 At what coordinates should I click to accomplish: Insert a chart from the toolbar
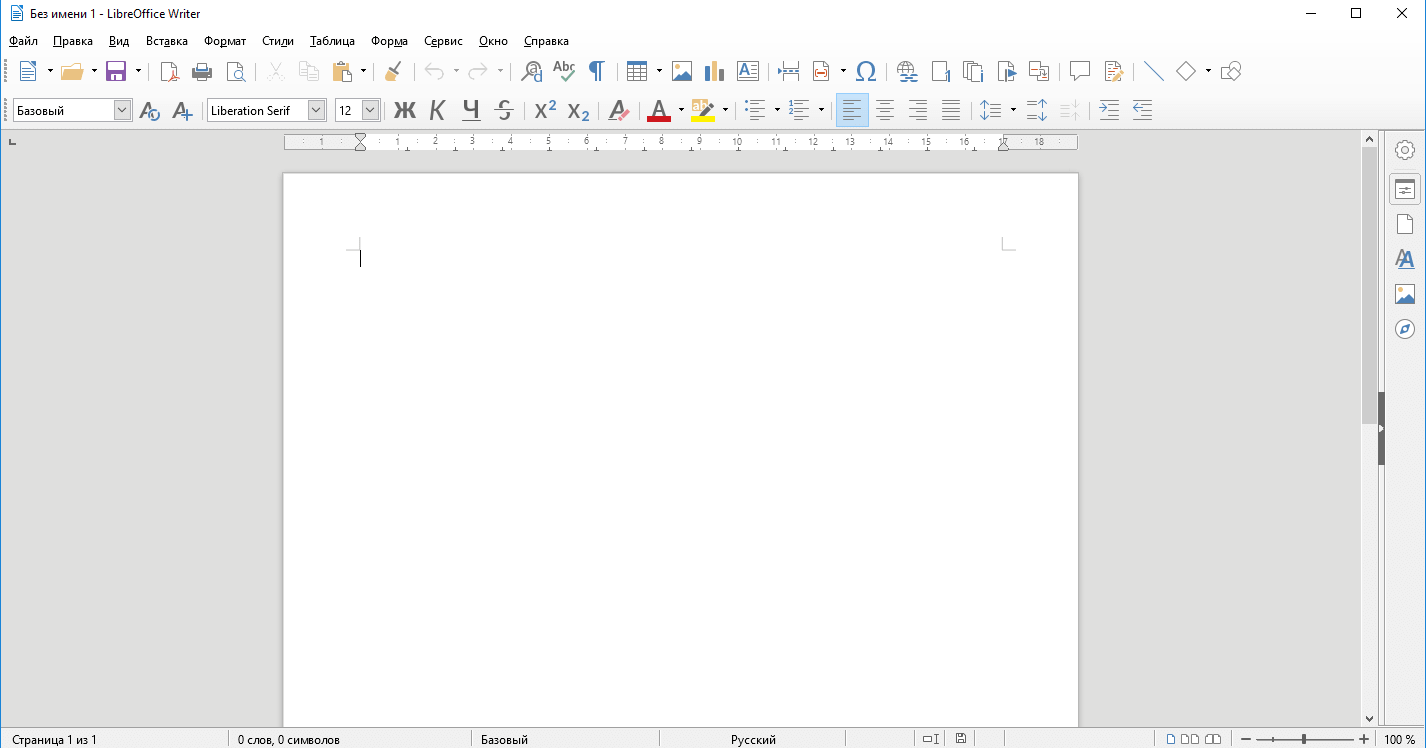pyautogui.click(x=714, y=71)
